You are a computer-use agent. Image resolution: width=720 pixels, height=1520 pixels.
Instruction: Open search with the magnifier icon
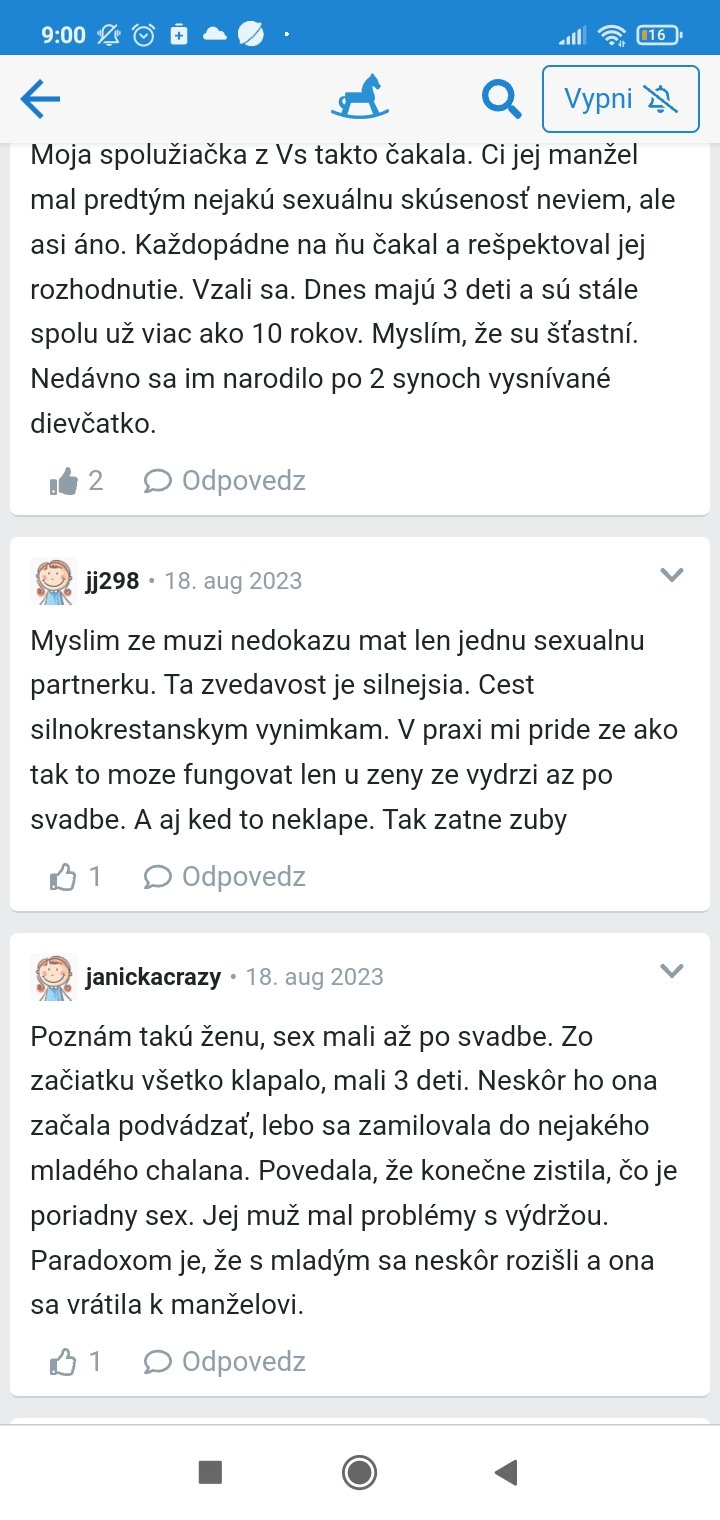(501, 99)
